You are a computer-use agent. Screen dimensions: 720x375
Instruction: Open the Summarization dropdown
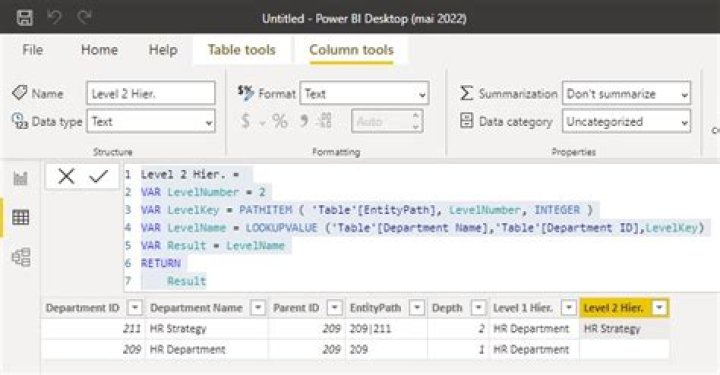click(626, 93)
